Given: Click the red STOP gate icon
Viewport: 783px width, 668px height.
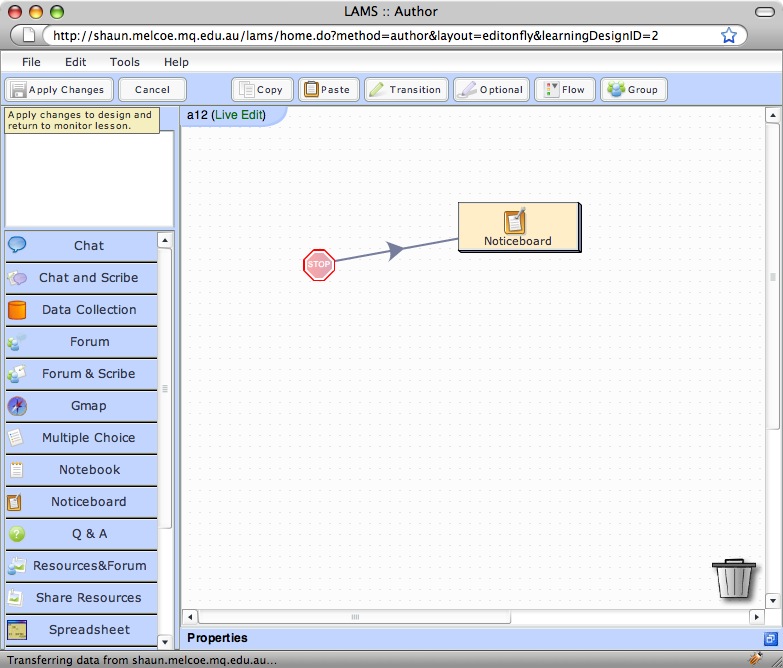Looking at the screenshot, I should (x=319, y=265).
